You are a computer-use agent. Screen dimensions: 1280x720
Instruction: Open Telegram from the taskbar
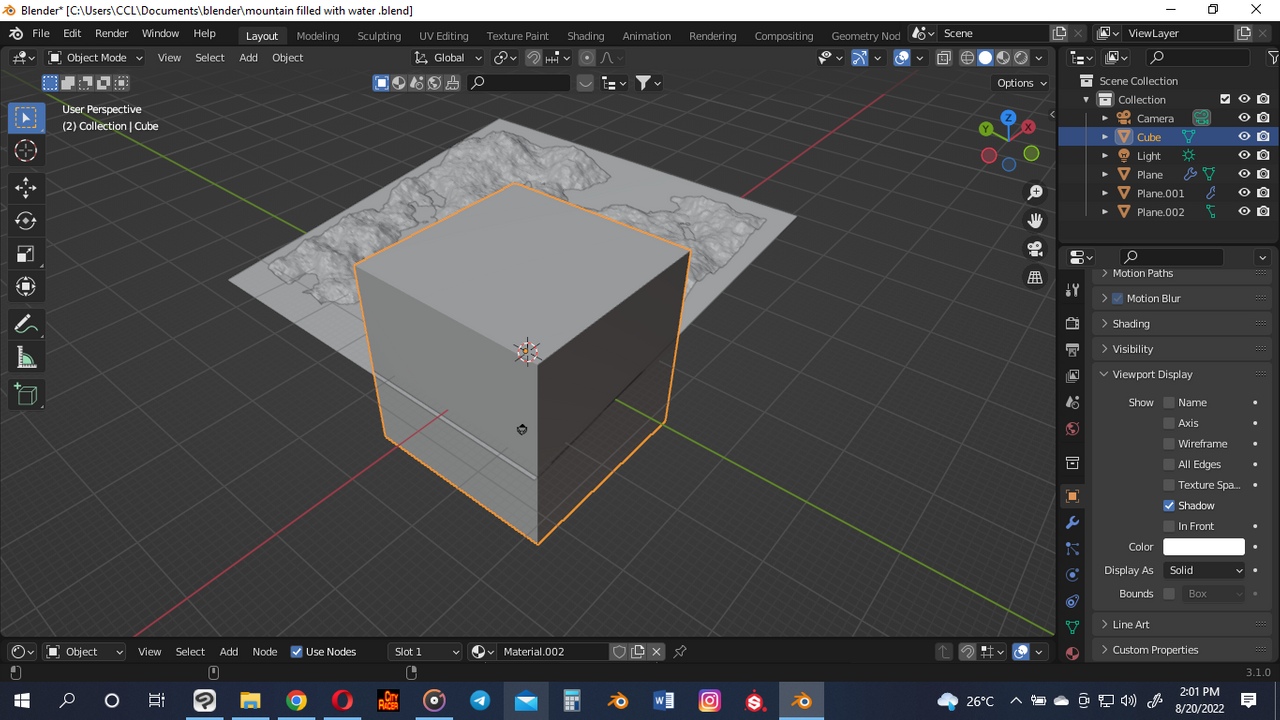coord(480,701)
